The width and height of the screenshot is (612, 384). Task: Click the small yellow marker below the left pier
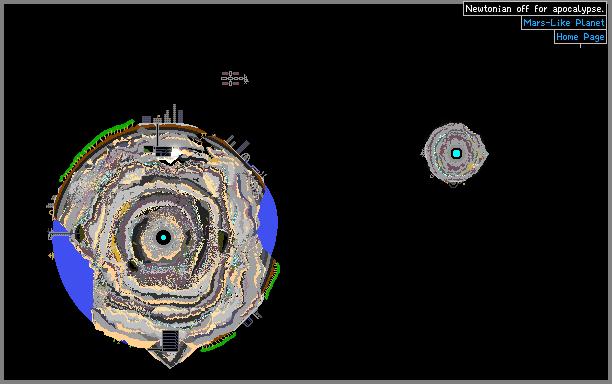(51, 256)
